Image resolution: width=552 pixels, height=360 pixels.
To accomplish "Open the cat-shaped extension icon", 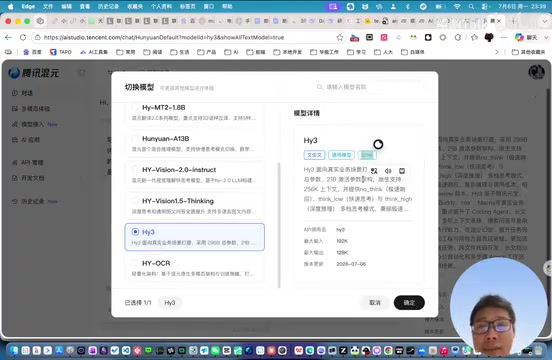I will (x=489, y=37).
